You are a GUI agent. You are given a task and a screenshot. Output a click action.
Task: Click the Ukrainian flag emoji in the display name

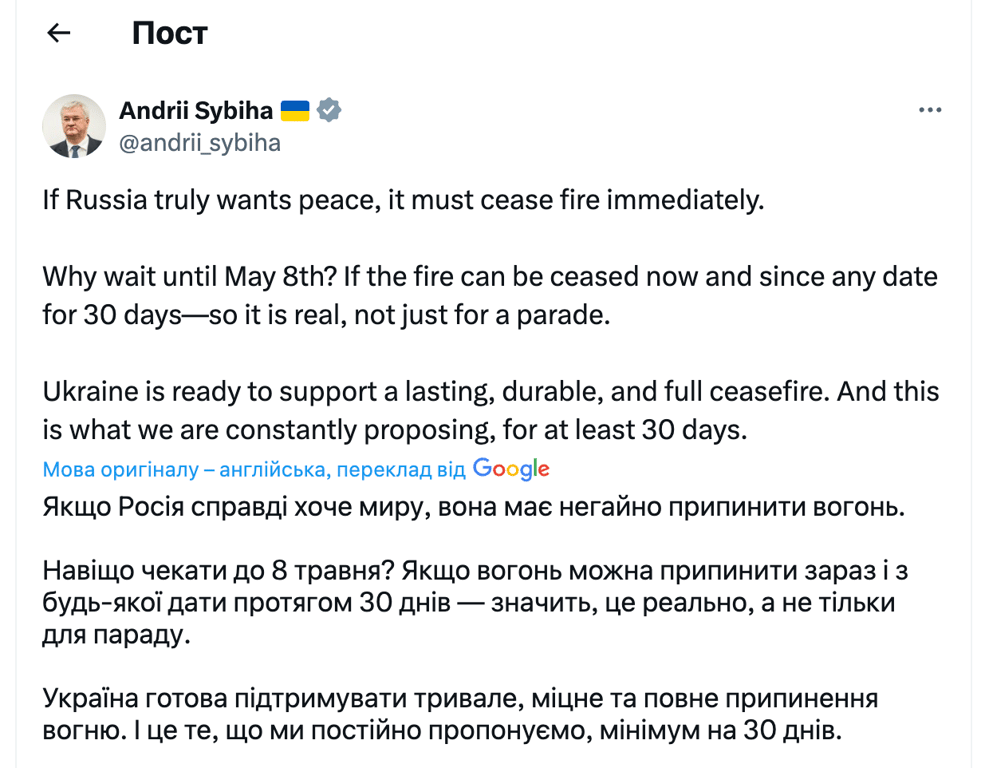click(293, 111)
